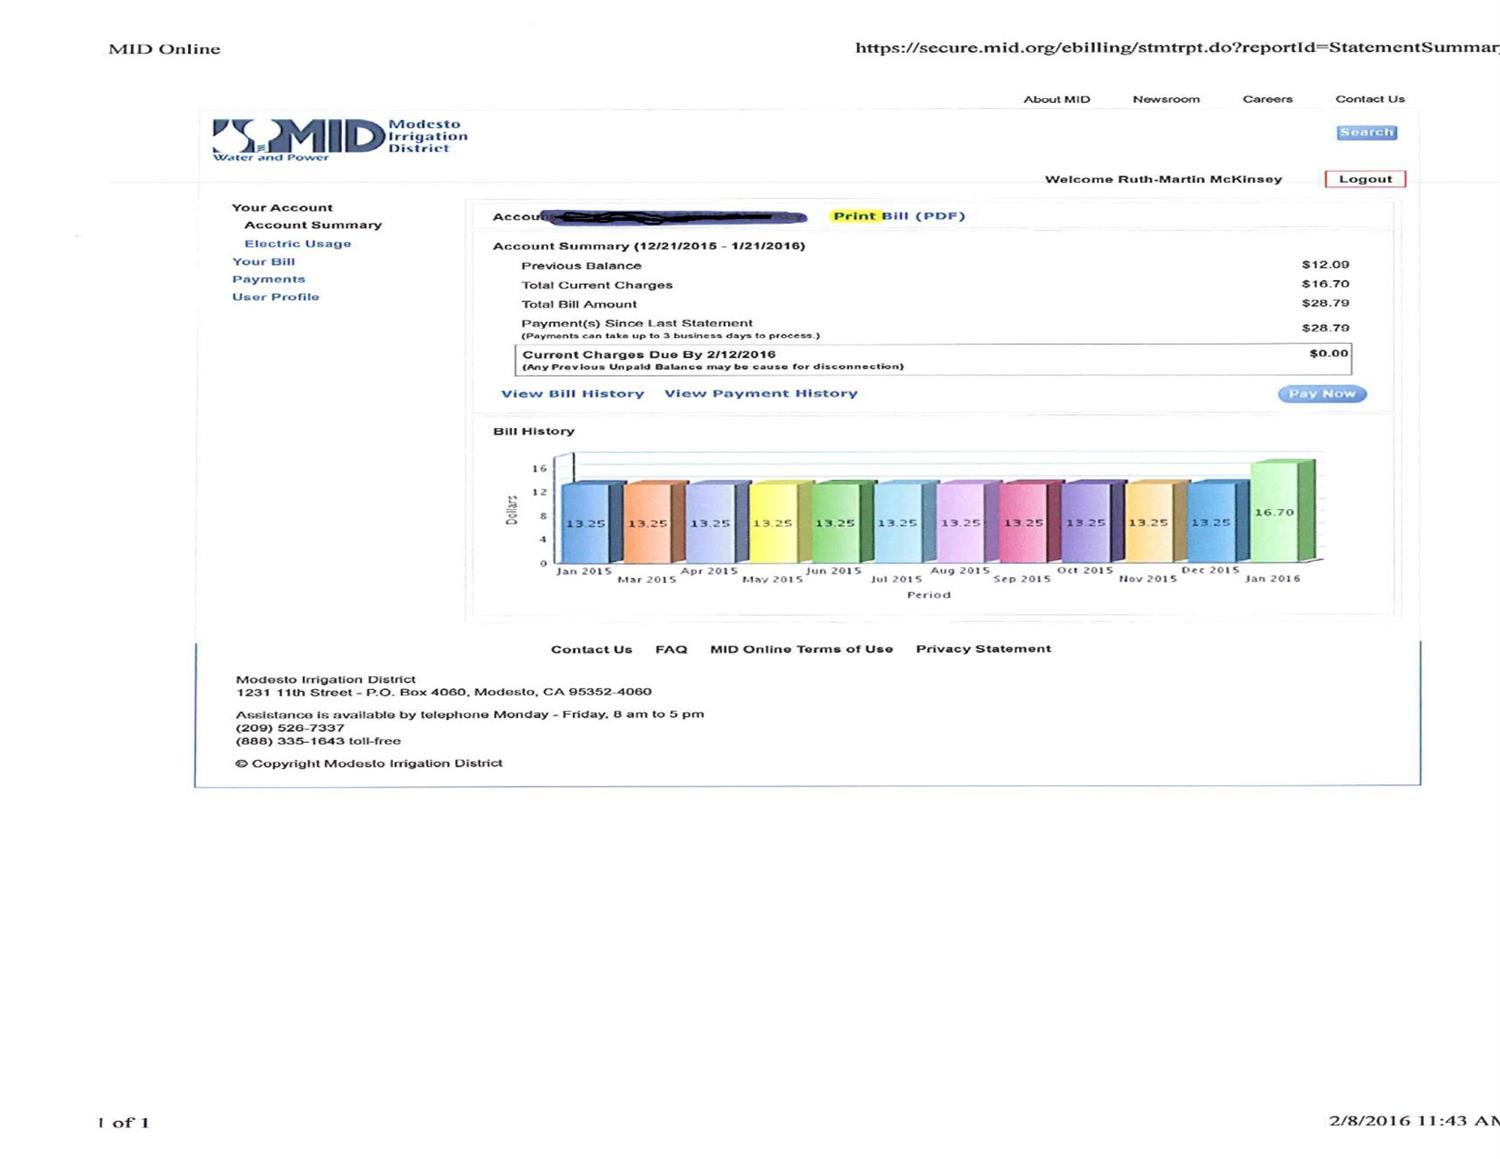Open the Newsroom link

click(x=1166, y=99)
